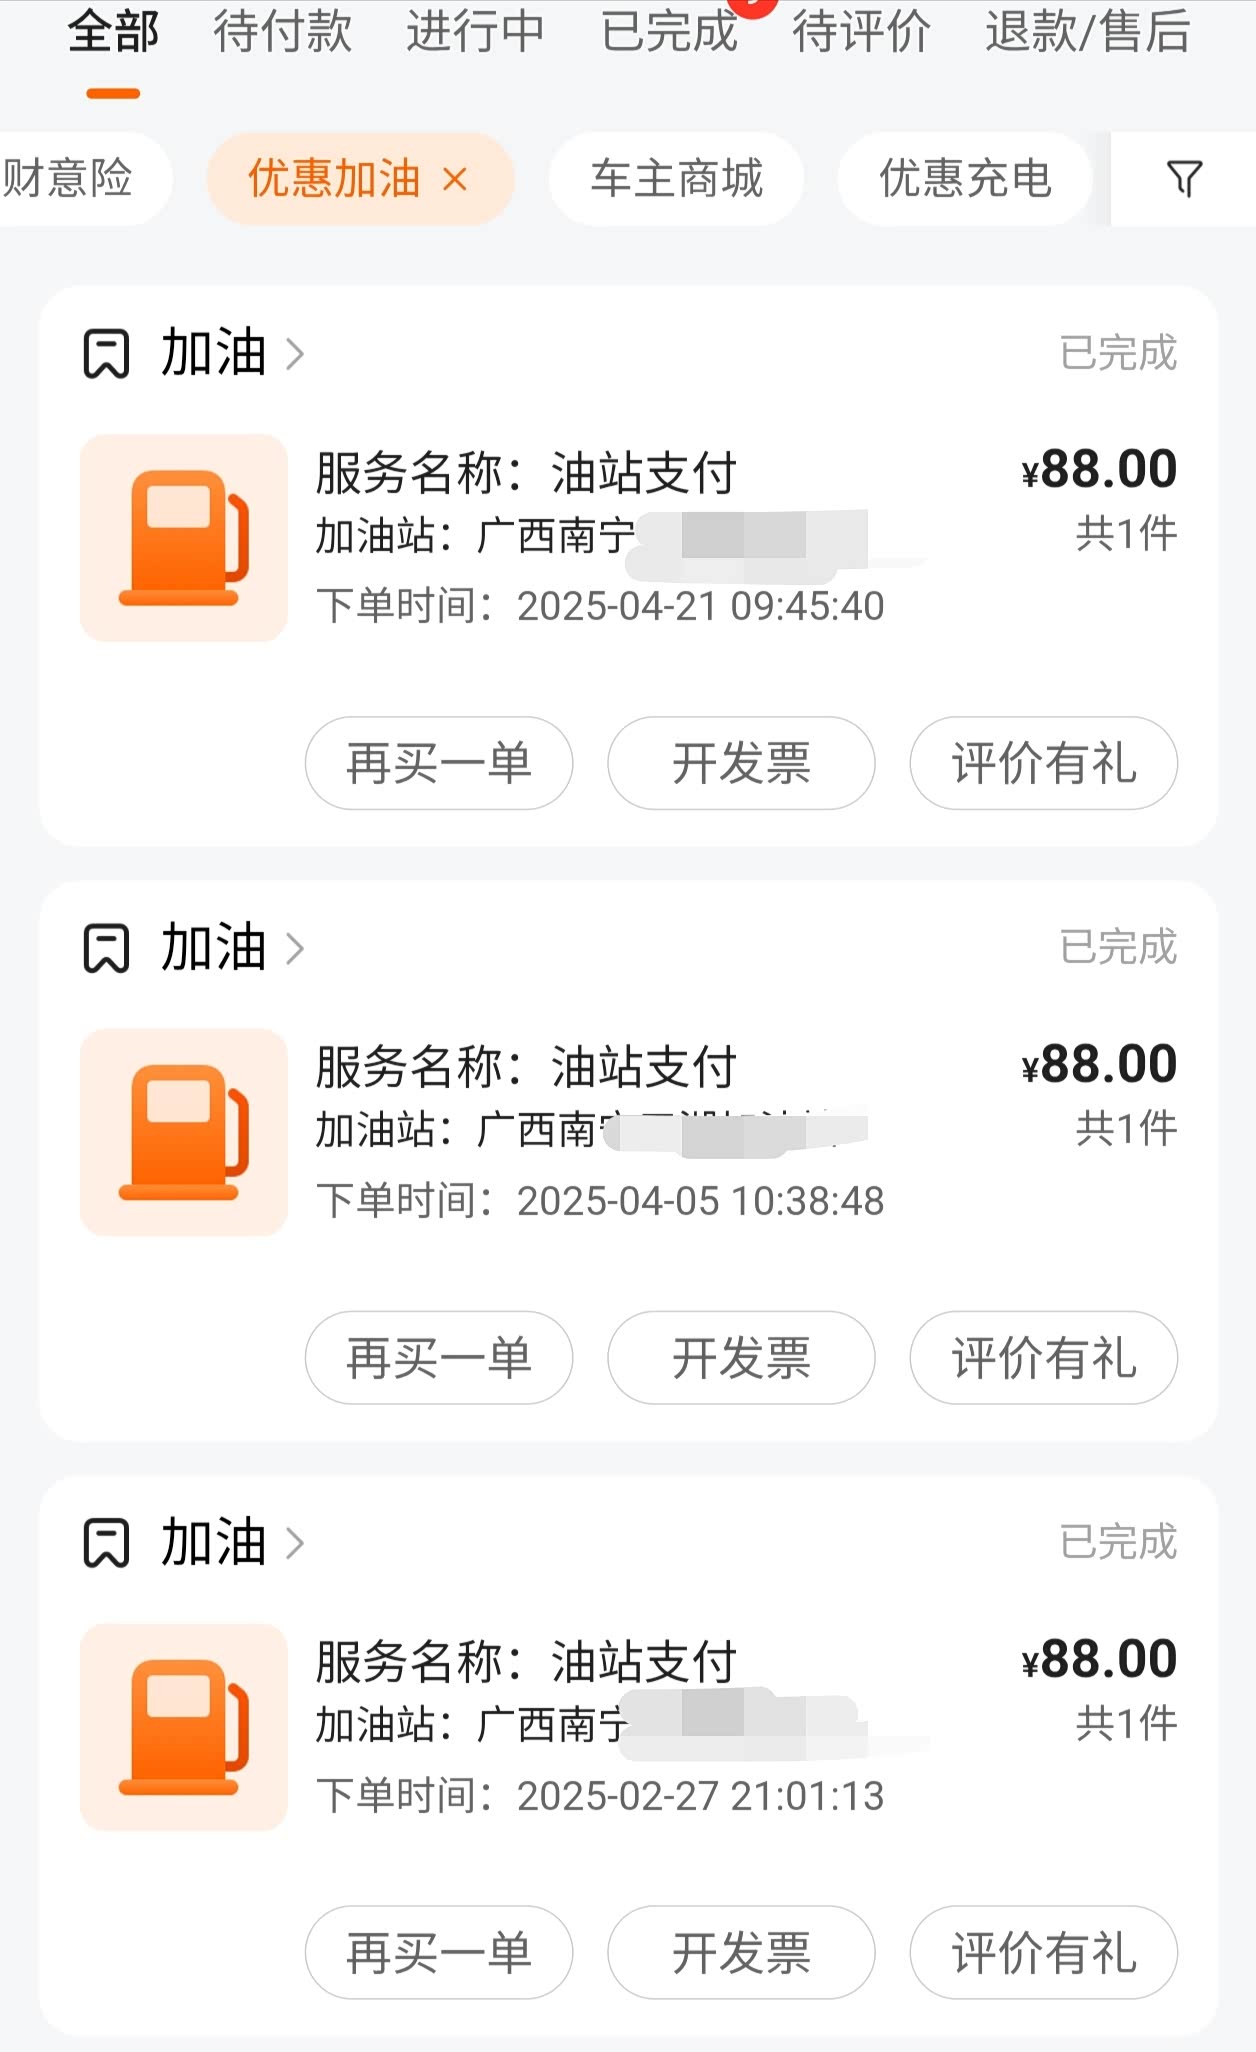Tap the fuel pump thumbnail of the 2025-04-05 order

184,1132
